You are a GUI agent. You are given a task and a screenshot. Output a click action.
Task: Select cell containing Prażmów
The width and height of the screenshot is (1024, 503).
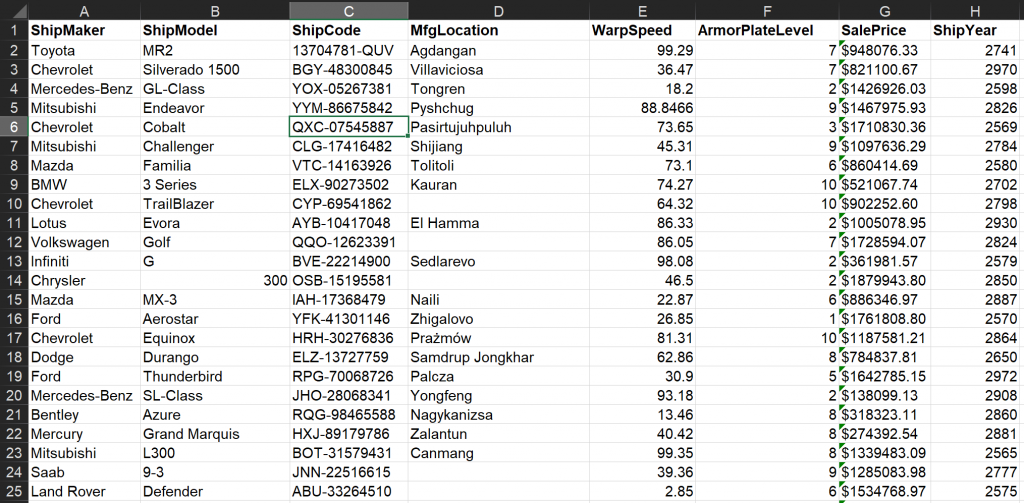coord(499,338)
